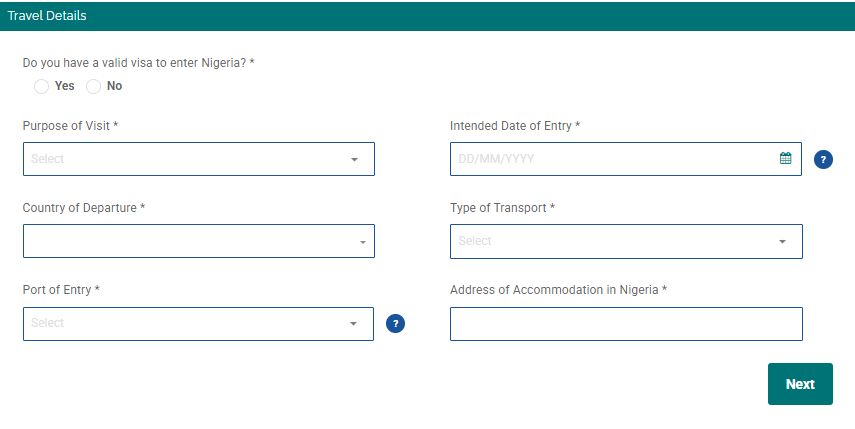This screenshot has width=855, height=429.
Task: Open the calendar picker icon
Action: tap(785, 159)
